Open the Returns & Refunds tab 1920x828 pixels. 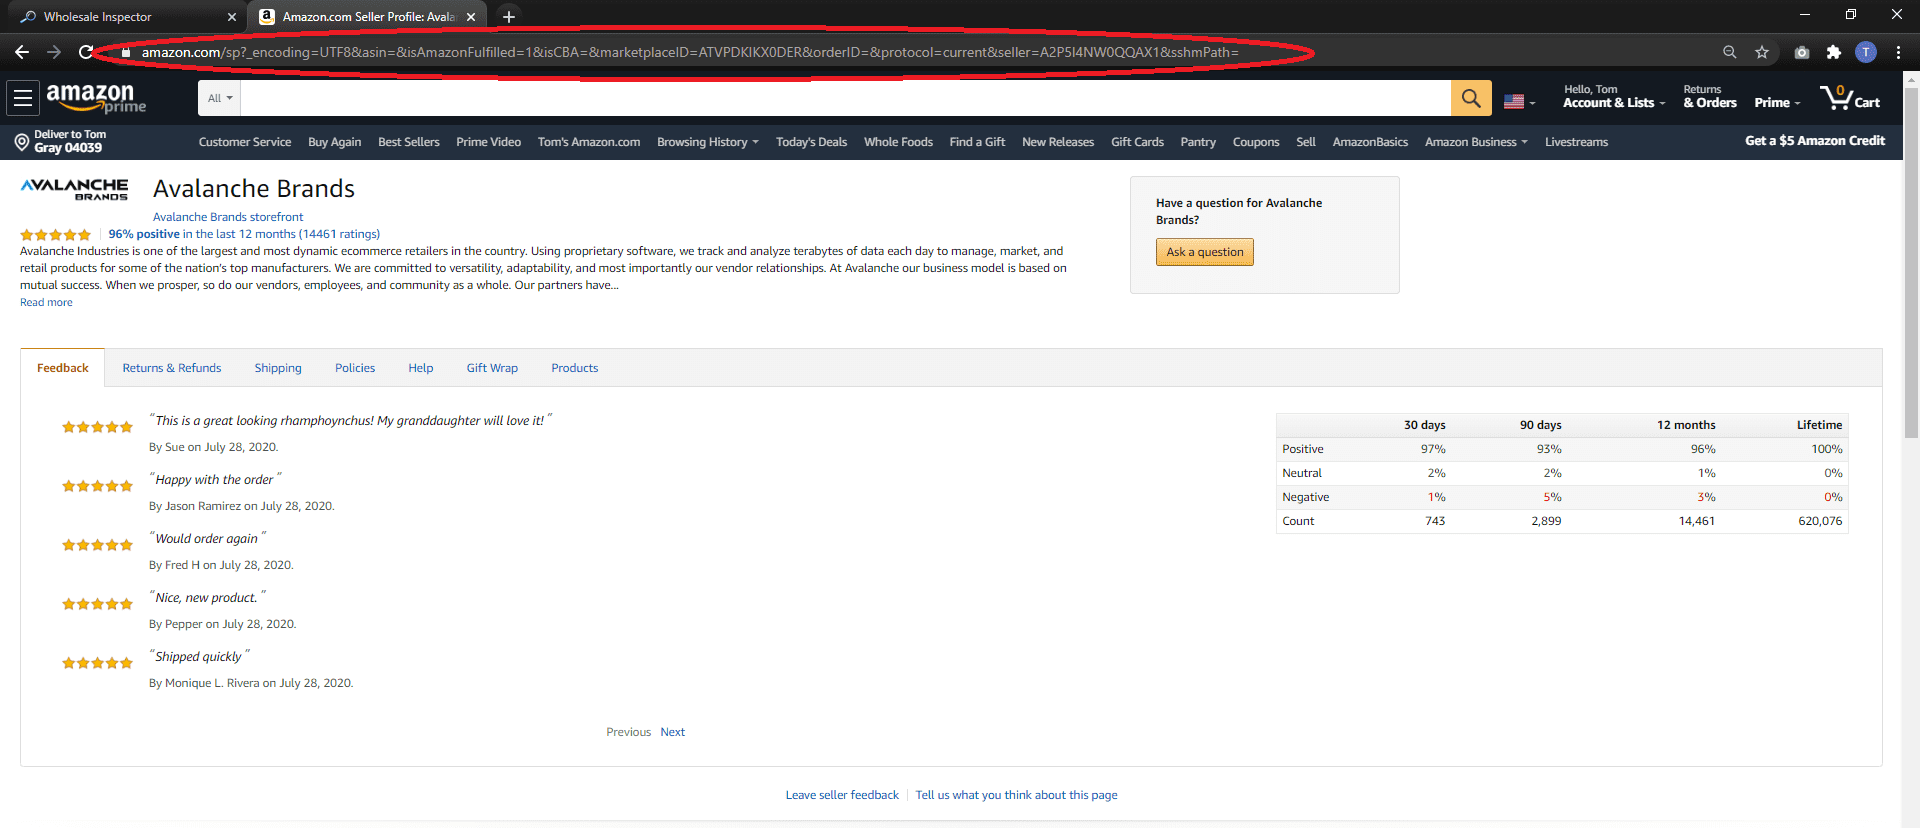pos(172,368)
